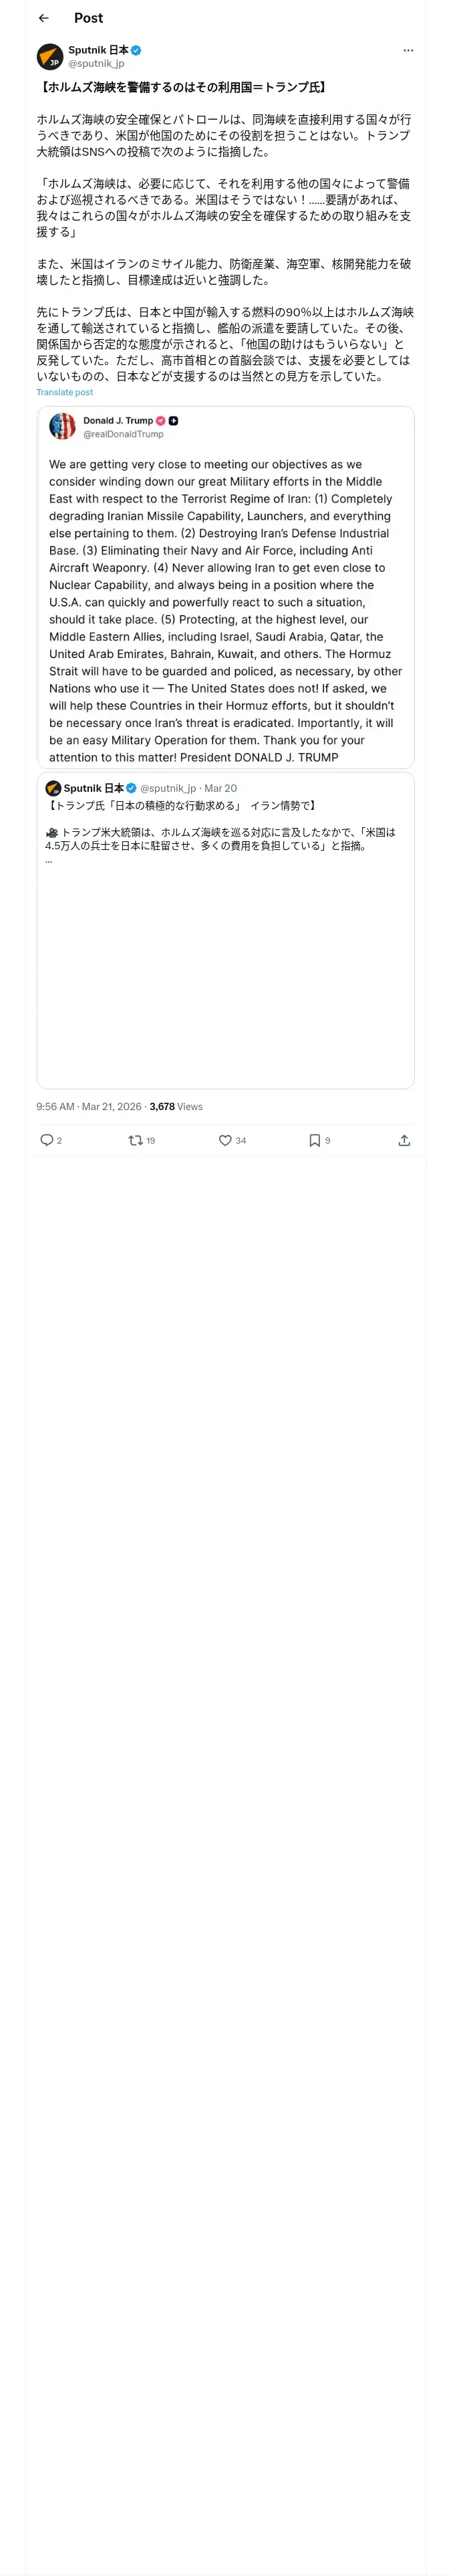Screen dimensions: 451x2576
Task: Click the back arrow icon
Action: pos(44,18)
